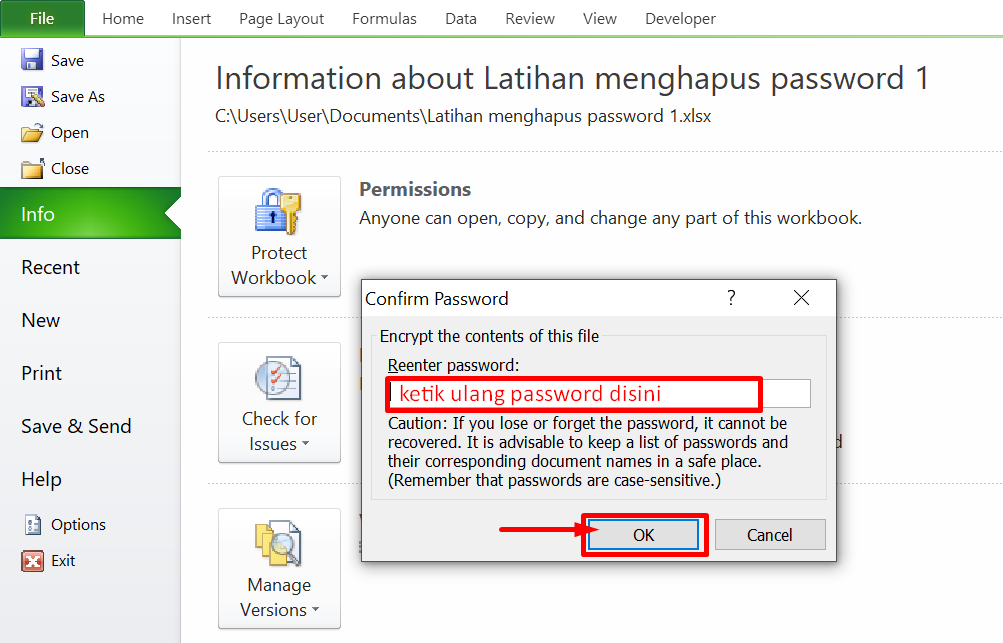Click the Save As icon
Screen dimensions: 1003x643
(x=32, y=96)
